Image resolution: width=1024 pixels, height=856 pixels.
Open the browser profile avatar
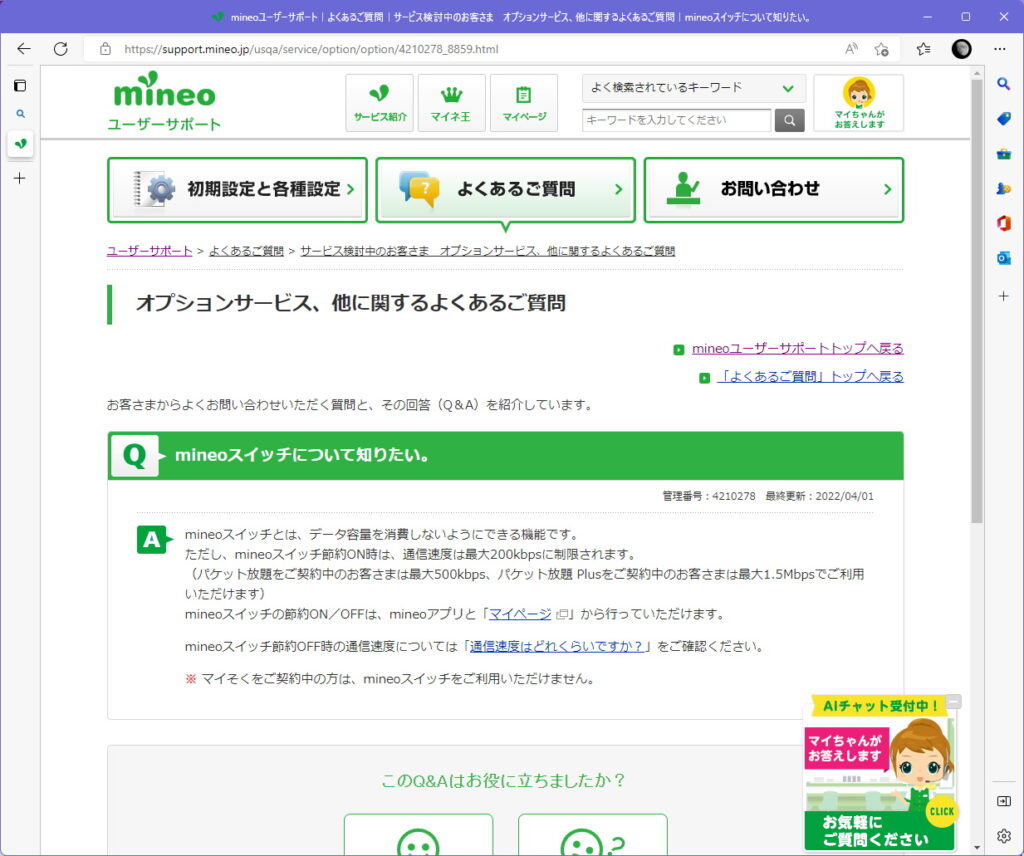pyautogui.click(x=961, y=49)
